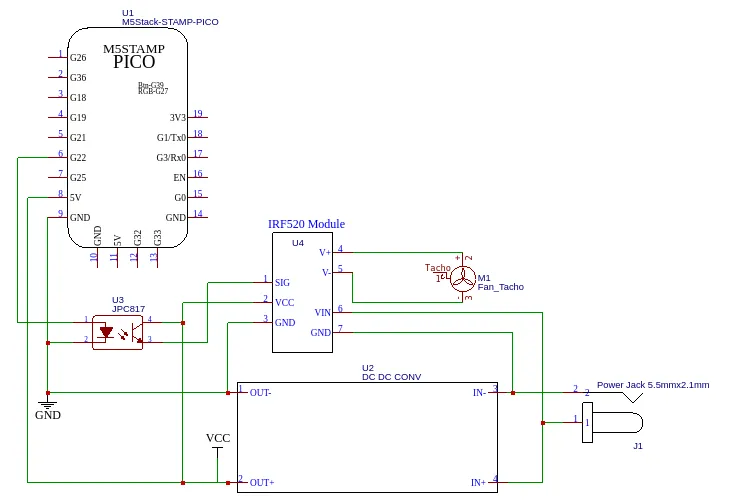Select the U2 designator above DC DC CONV
The height and width of the screenshot is (501, 732).
tap(368, 368)
